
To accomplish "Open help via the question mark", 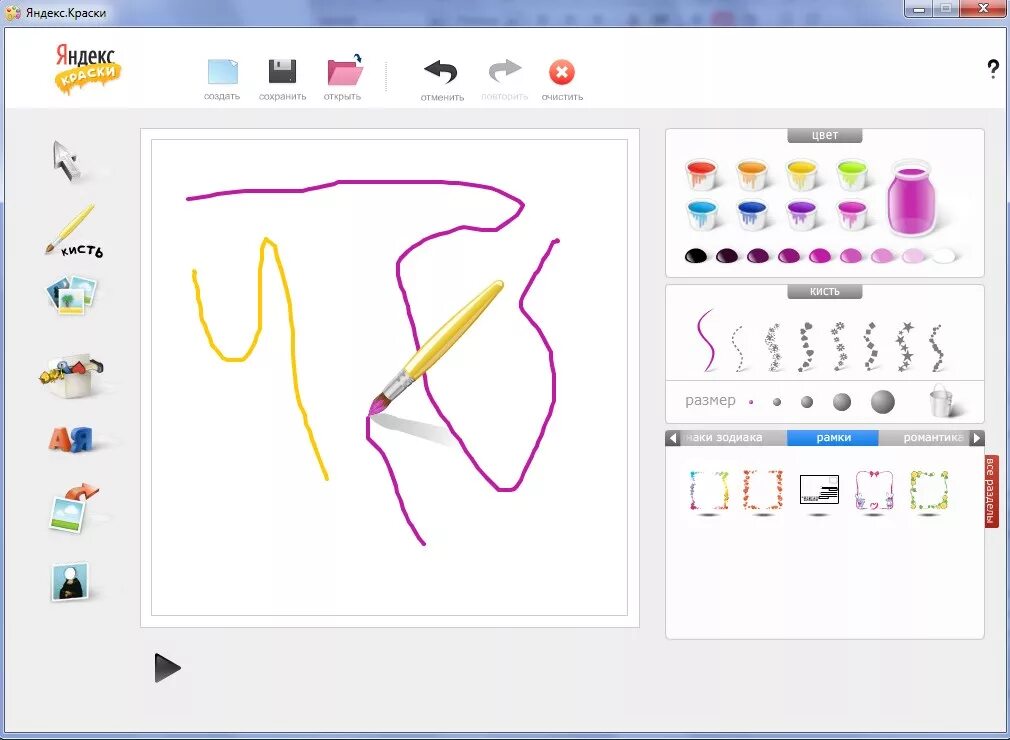I will click(x=993, y=68).
